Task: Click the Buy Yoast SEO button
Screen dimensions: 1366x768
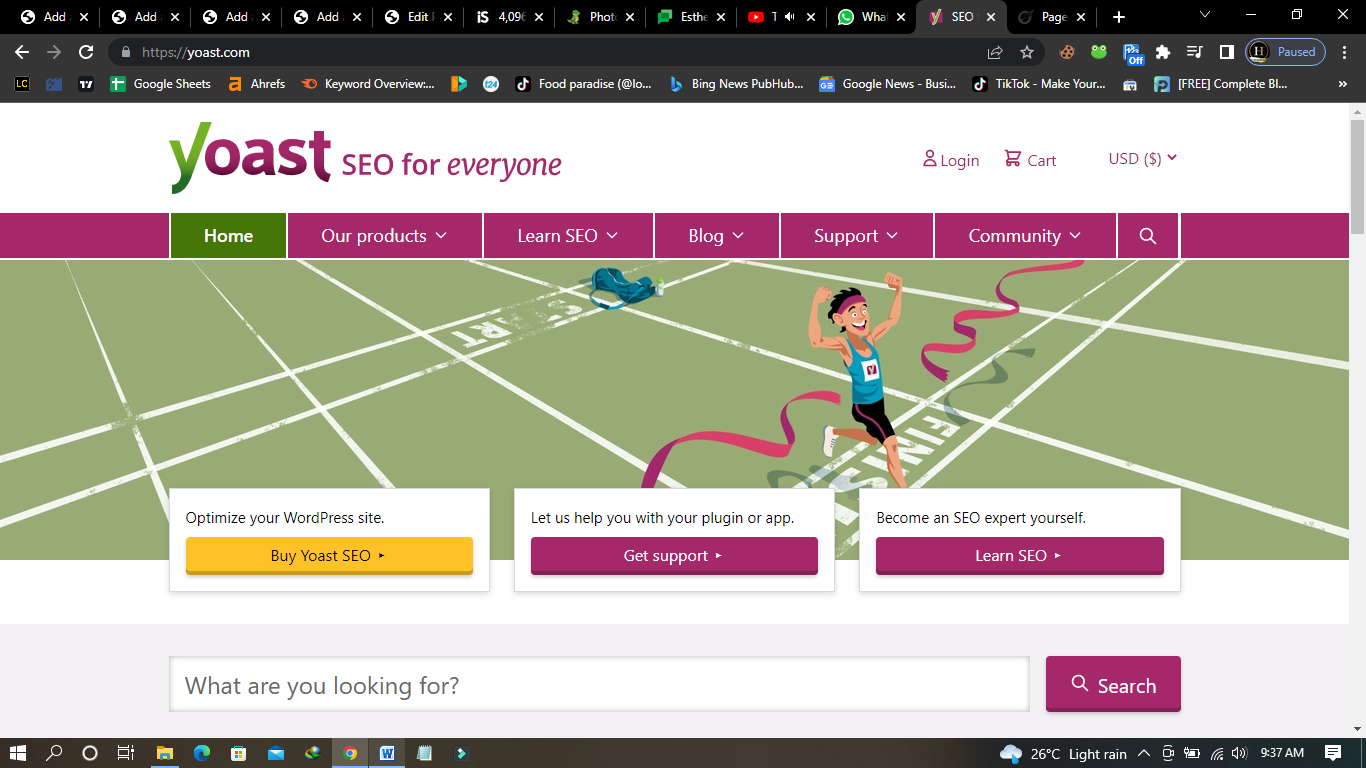Action: (x=329, y=556)
